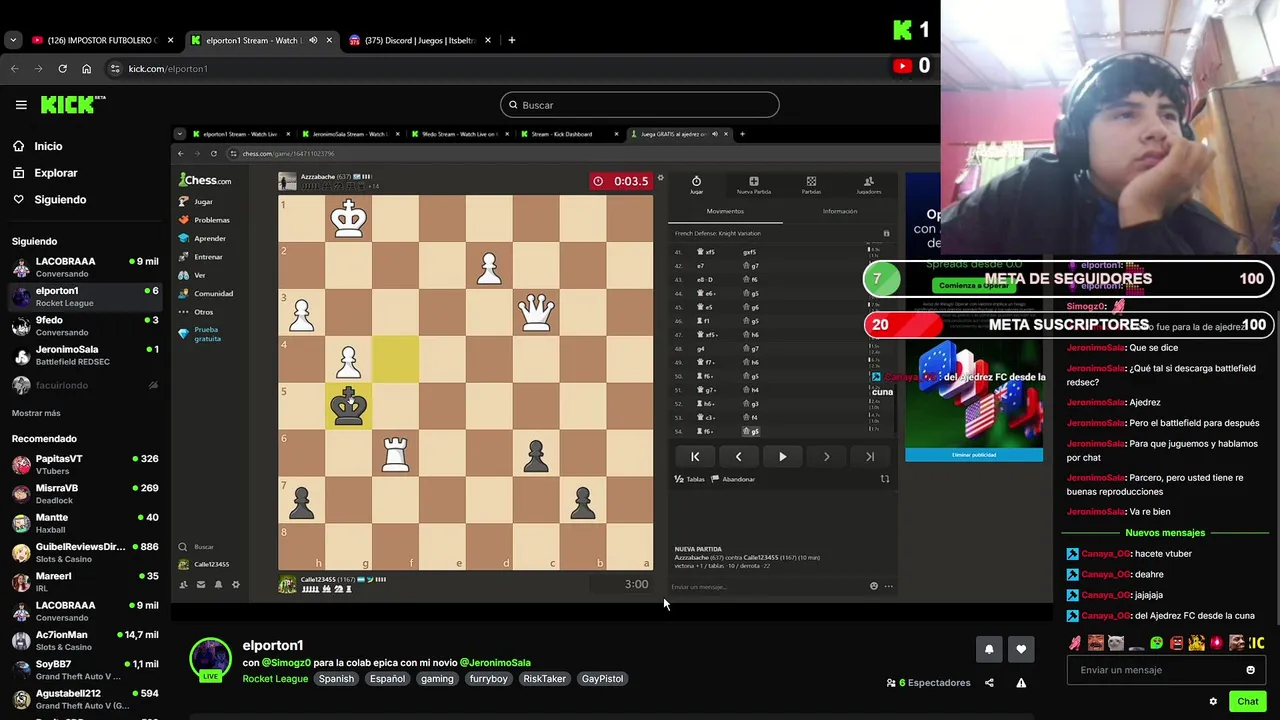Viewport: 1280px width, 720px height.
Task: Click the Spanish tag
Action: [x=336, y=679]
